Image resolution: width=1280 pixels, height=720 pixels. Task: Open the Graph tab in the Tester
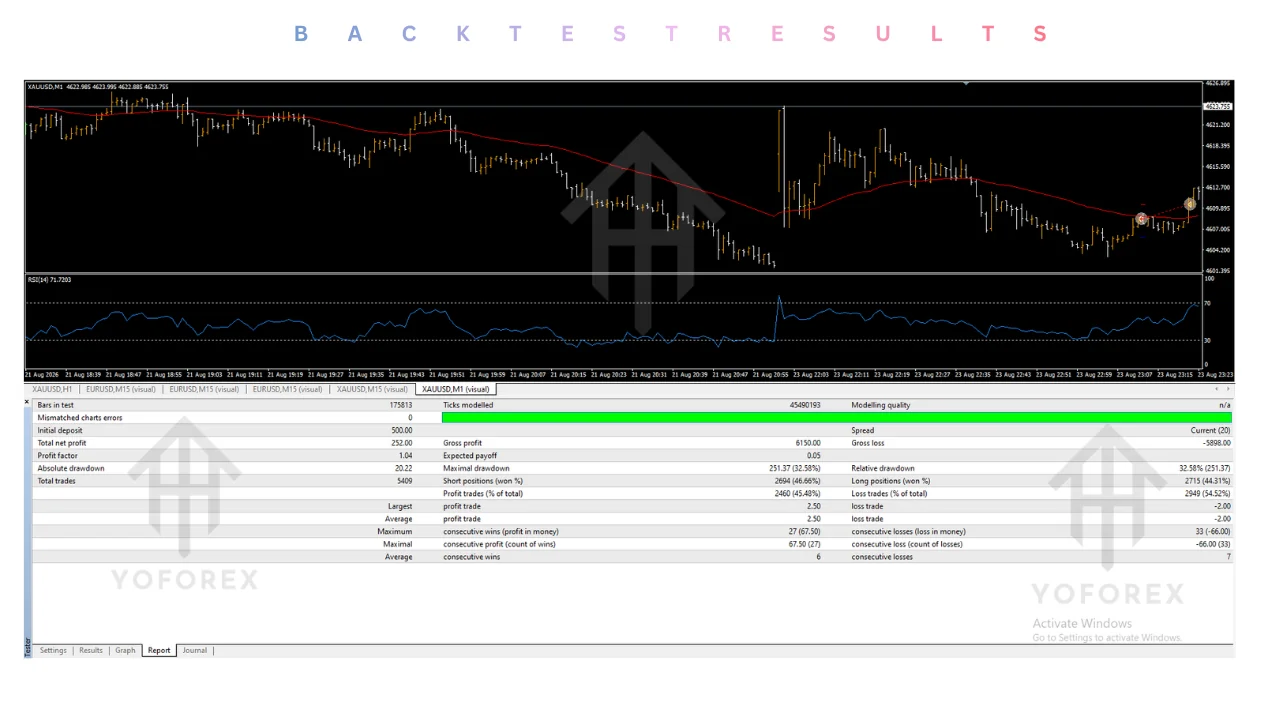pyautogui.click(x=125, y=650)
